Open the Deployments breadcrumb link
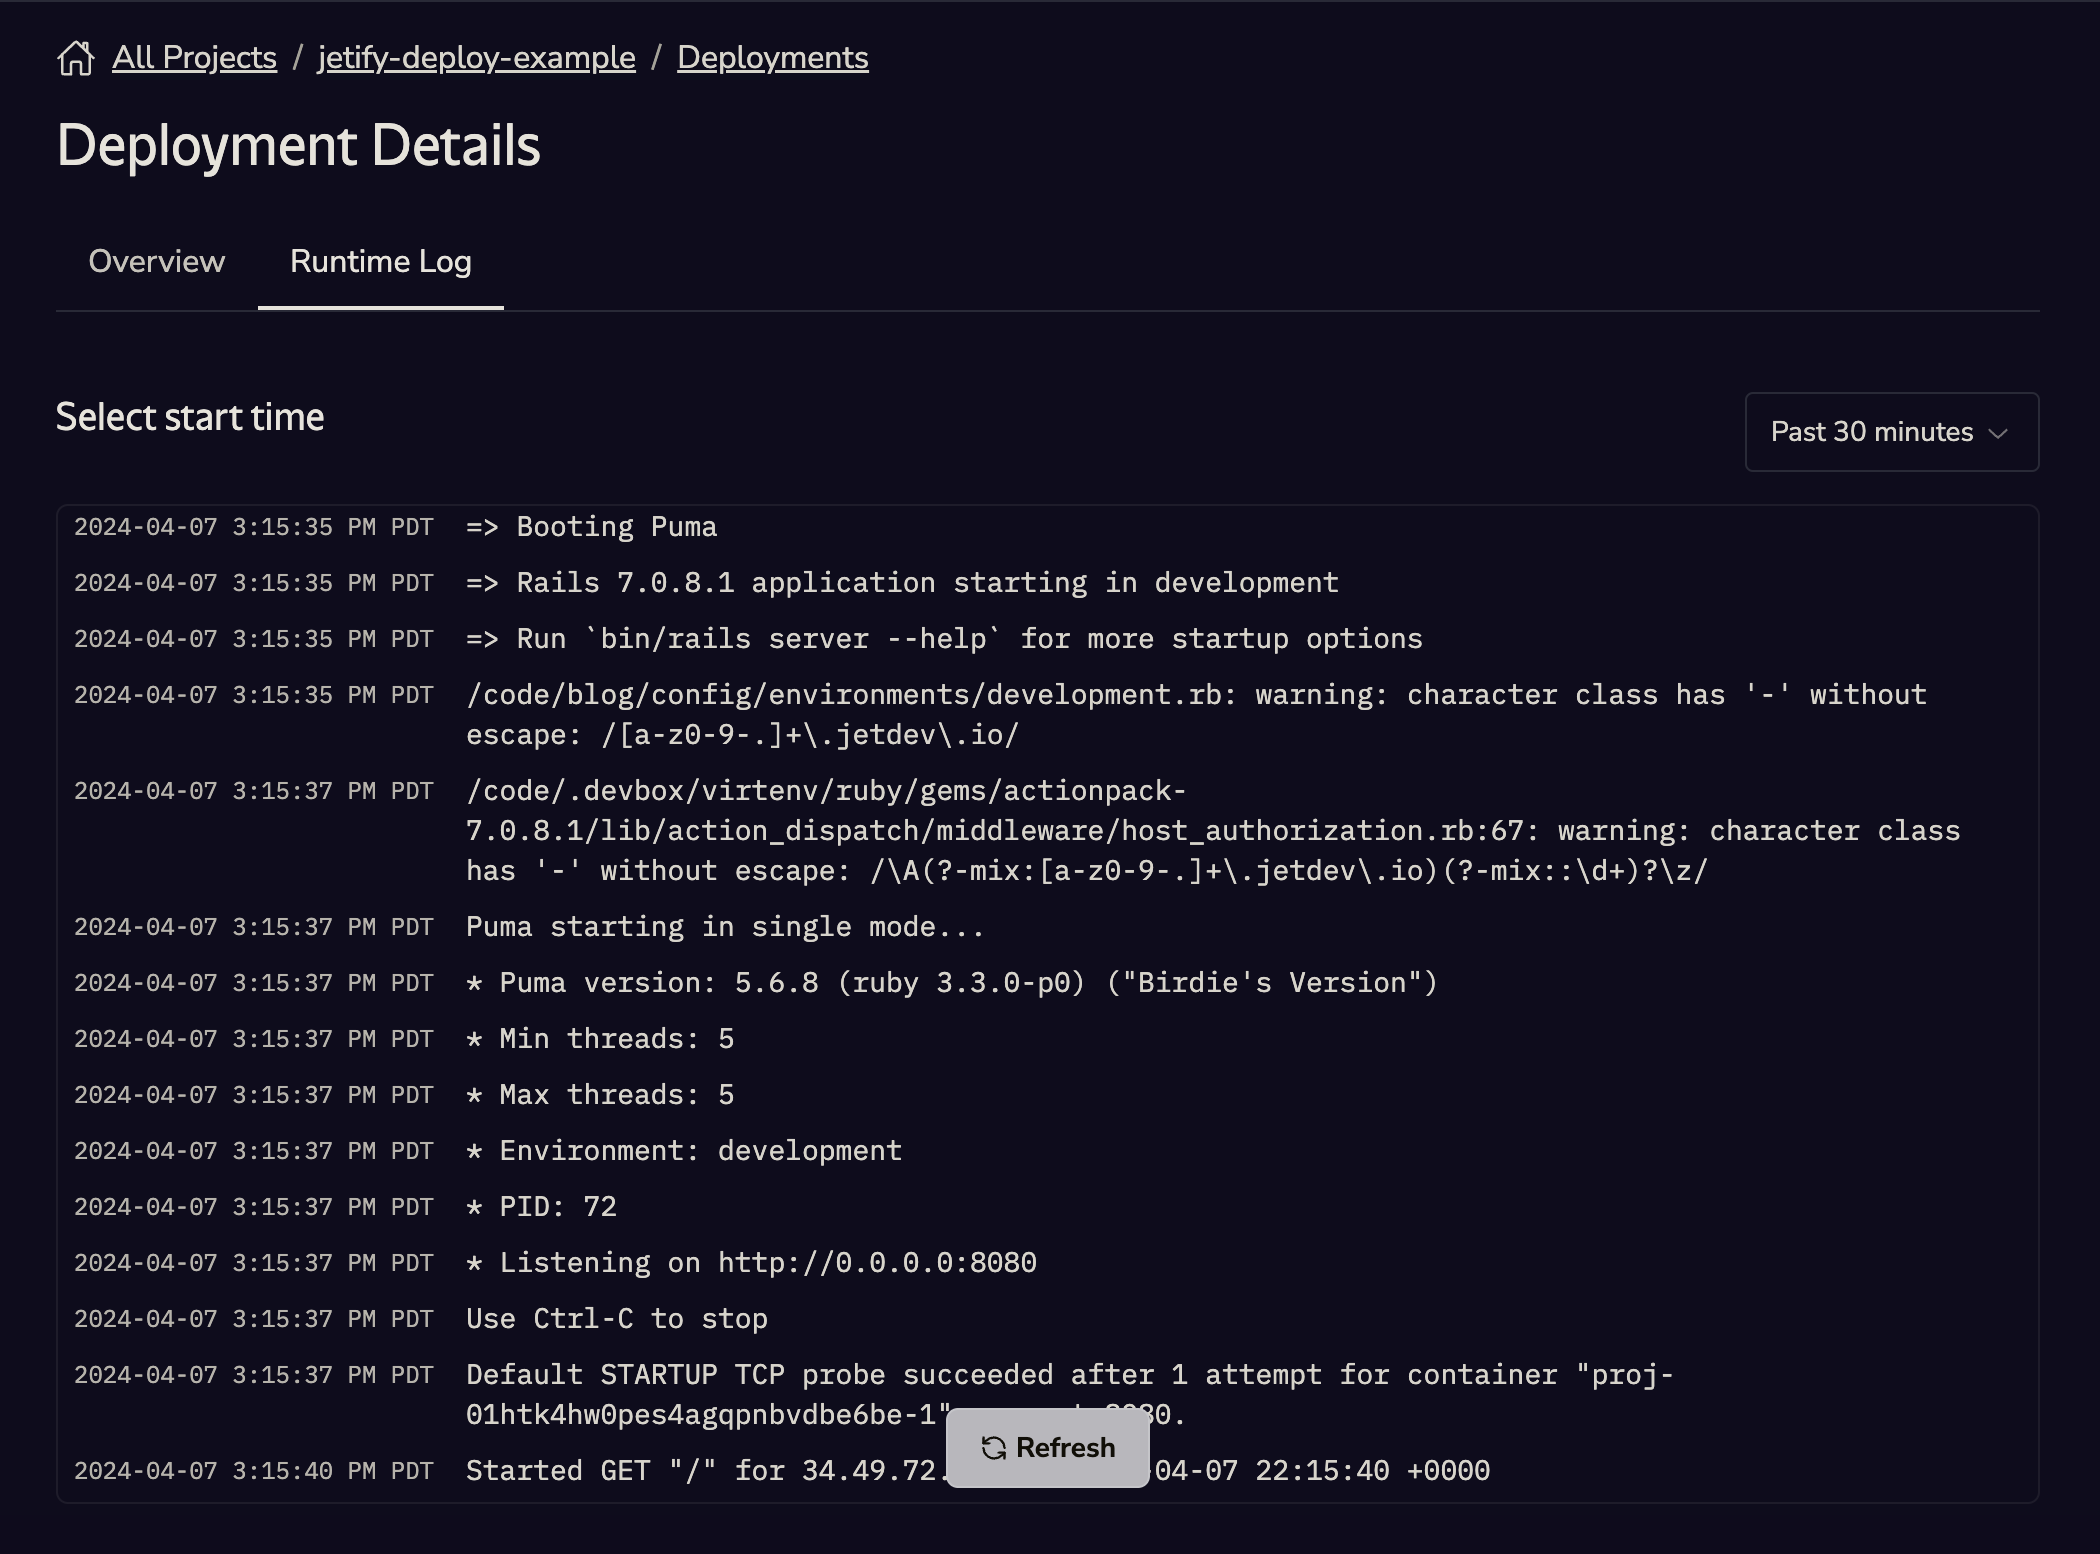 pos(772,57)
